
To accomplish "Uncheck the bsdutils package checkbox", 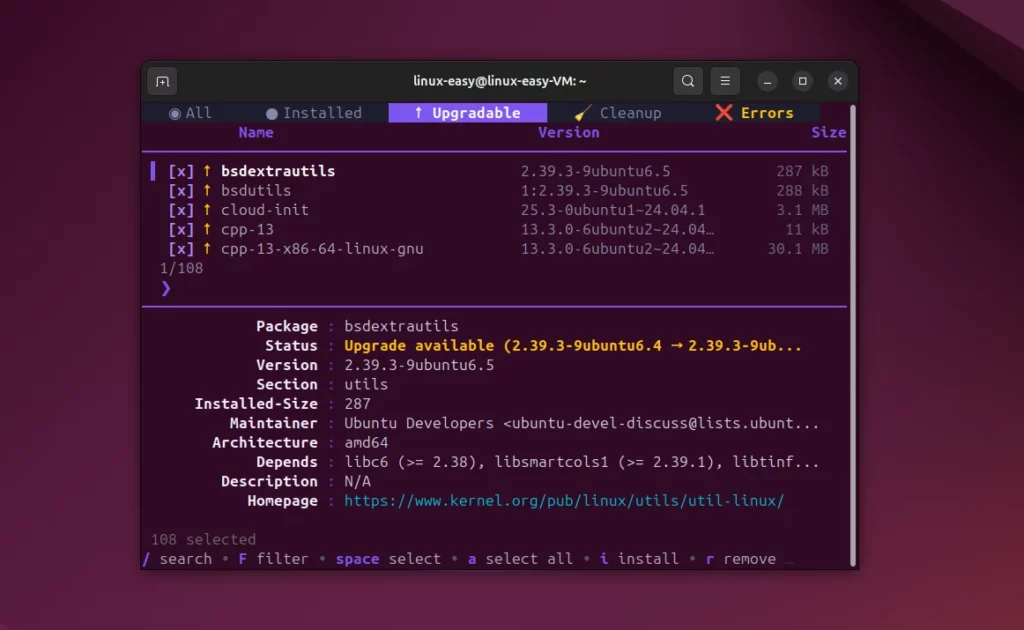I will 181,190.
